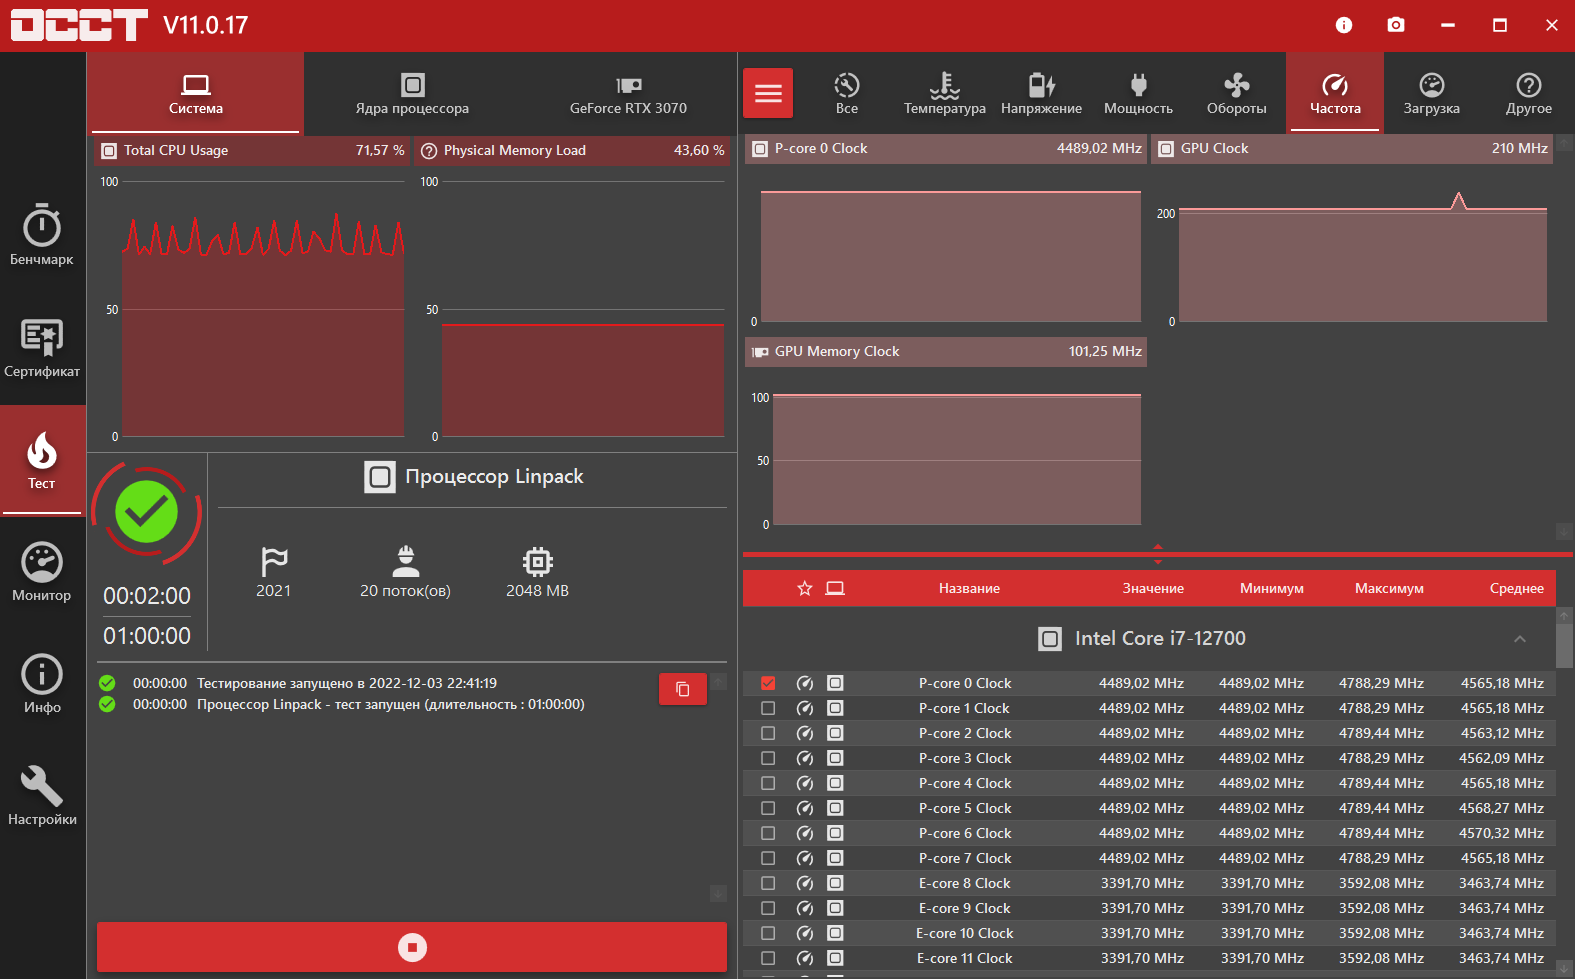The height and width of the screenshot is (979, 1575).
Task: Click the frequency gauge icon for P-core 1 Clock
Action: coord(805,708)
